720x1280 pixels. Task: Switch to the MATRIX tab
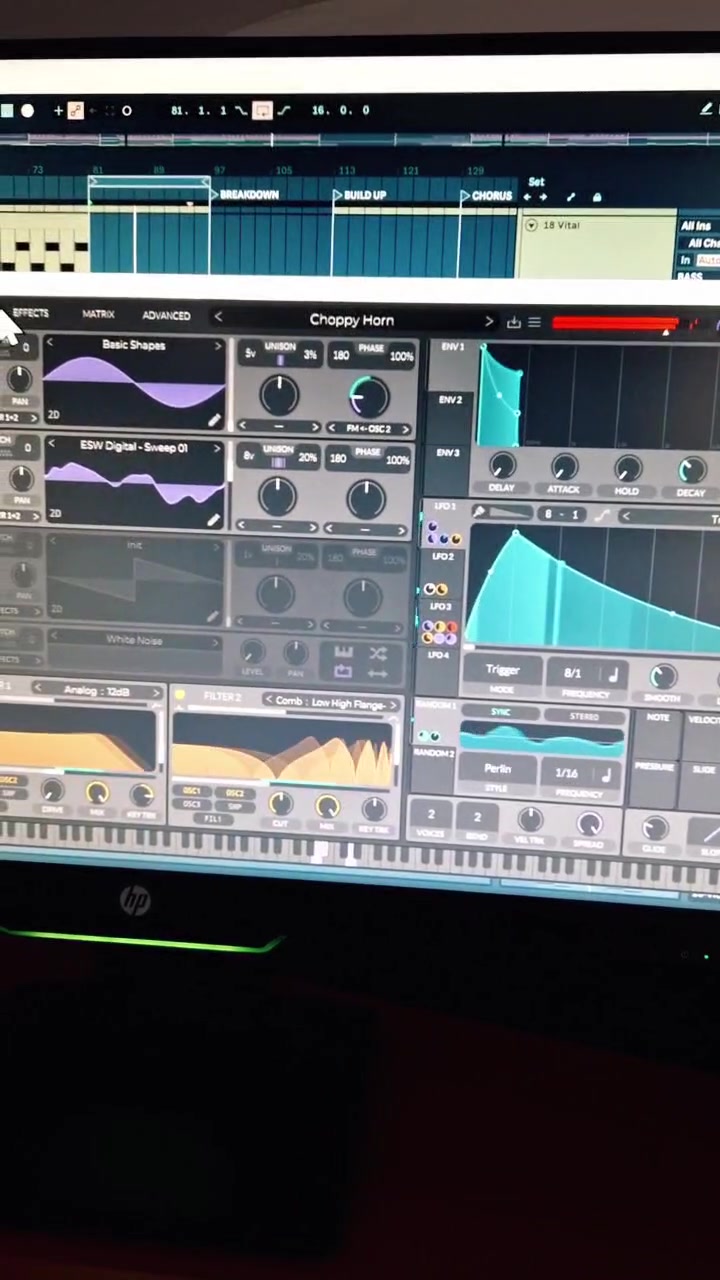click(x=98, y=314)
